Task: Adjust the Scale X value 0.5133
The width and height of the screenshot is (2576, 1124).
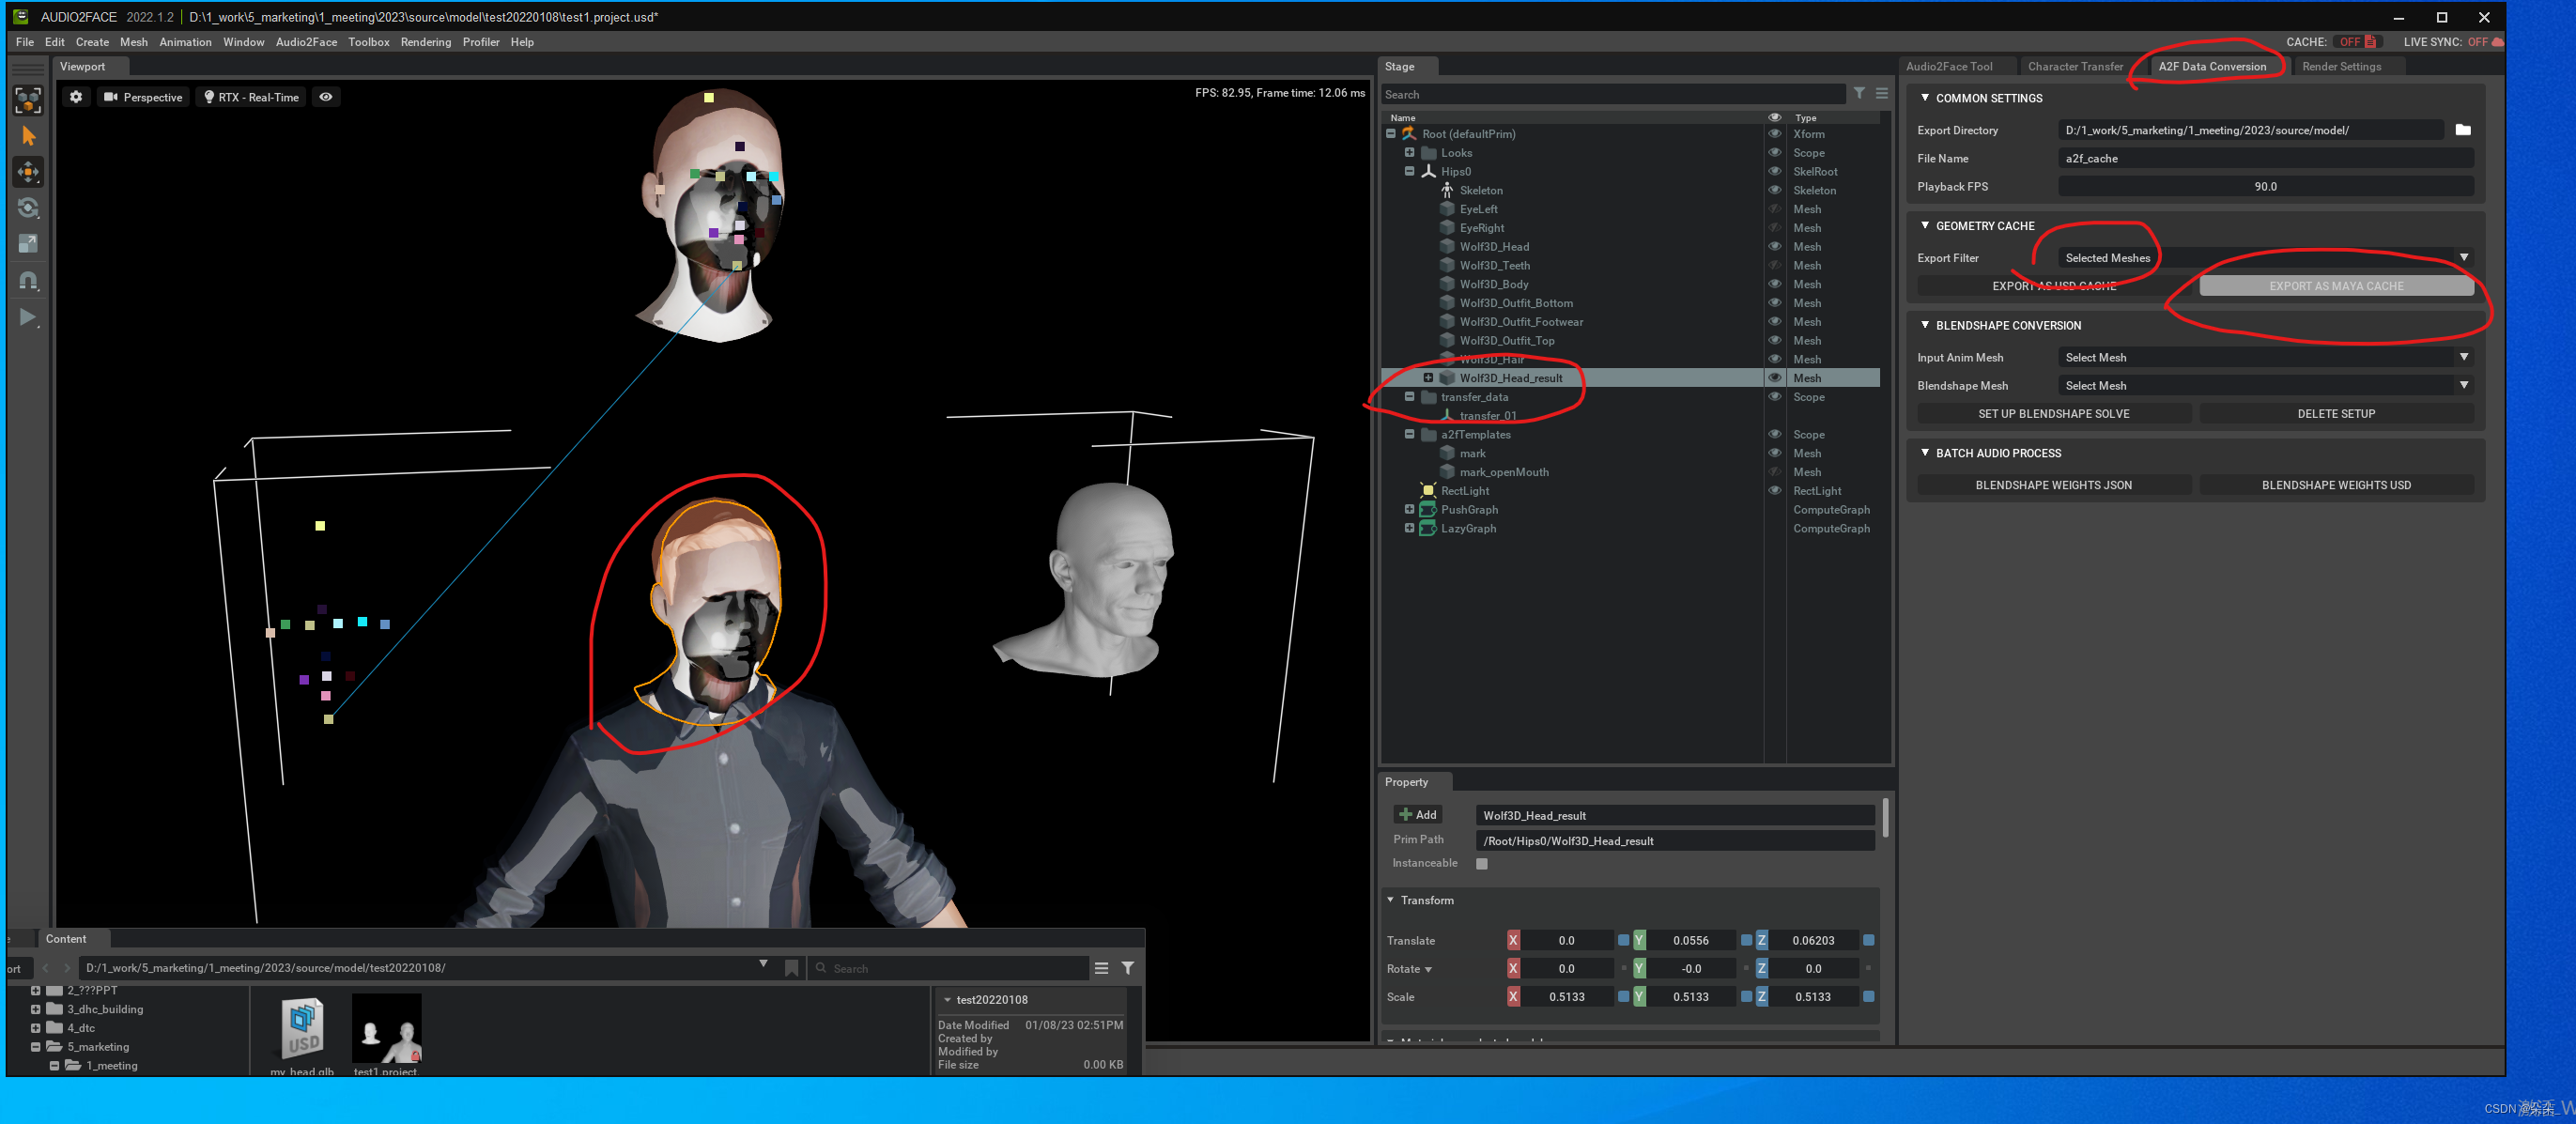Action: click(x=1566, y=998)
